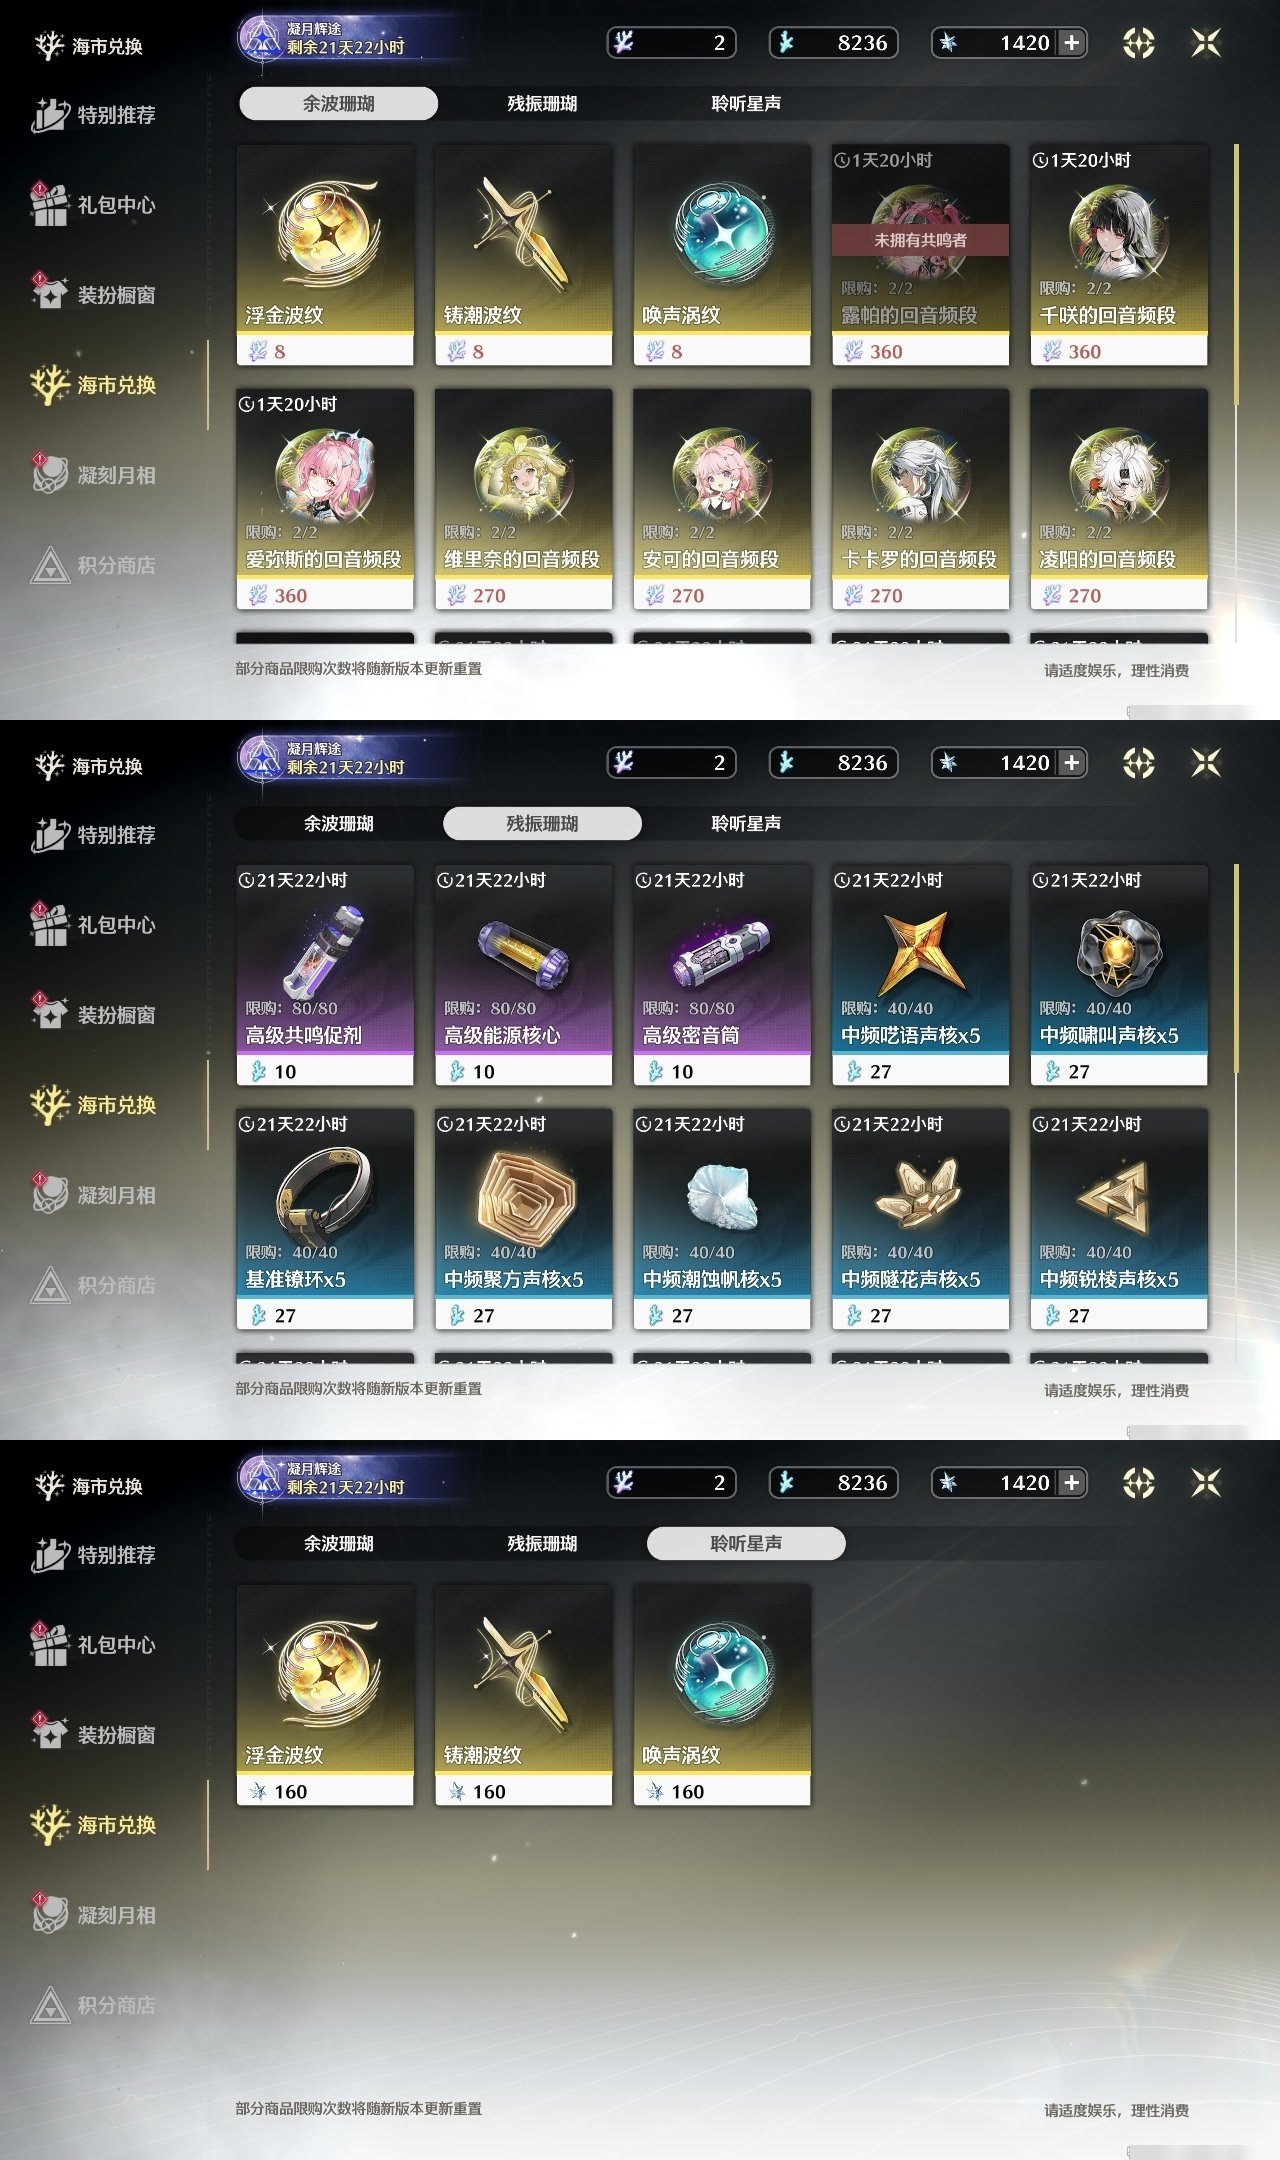Select the highlighted 聆听星声 tab
1280x2160 pixels.
tap(746, 1543)
